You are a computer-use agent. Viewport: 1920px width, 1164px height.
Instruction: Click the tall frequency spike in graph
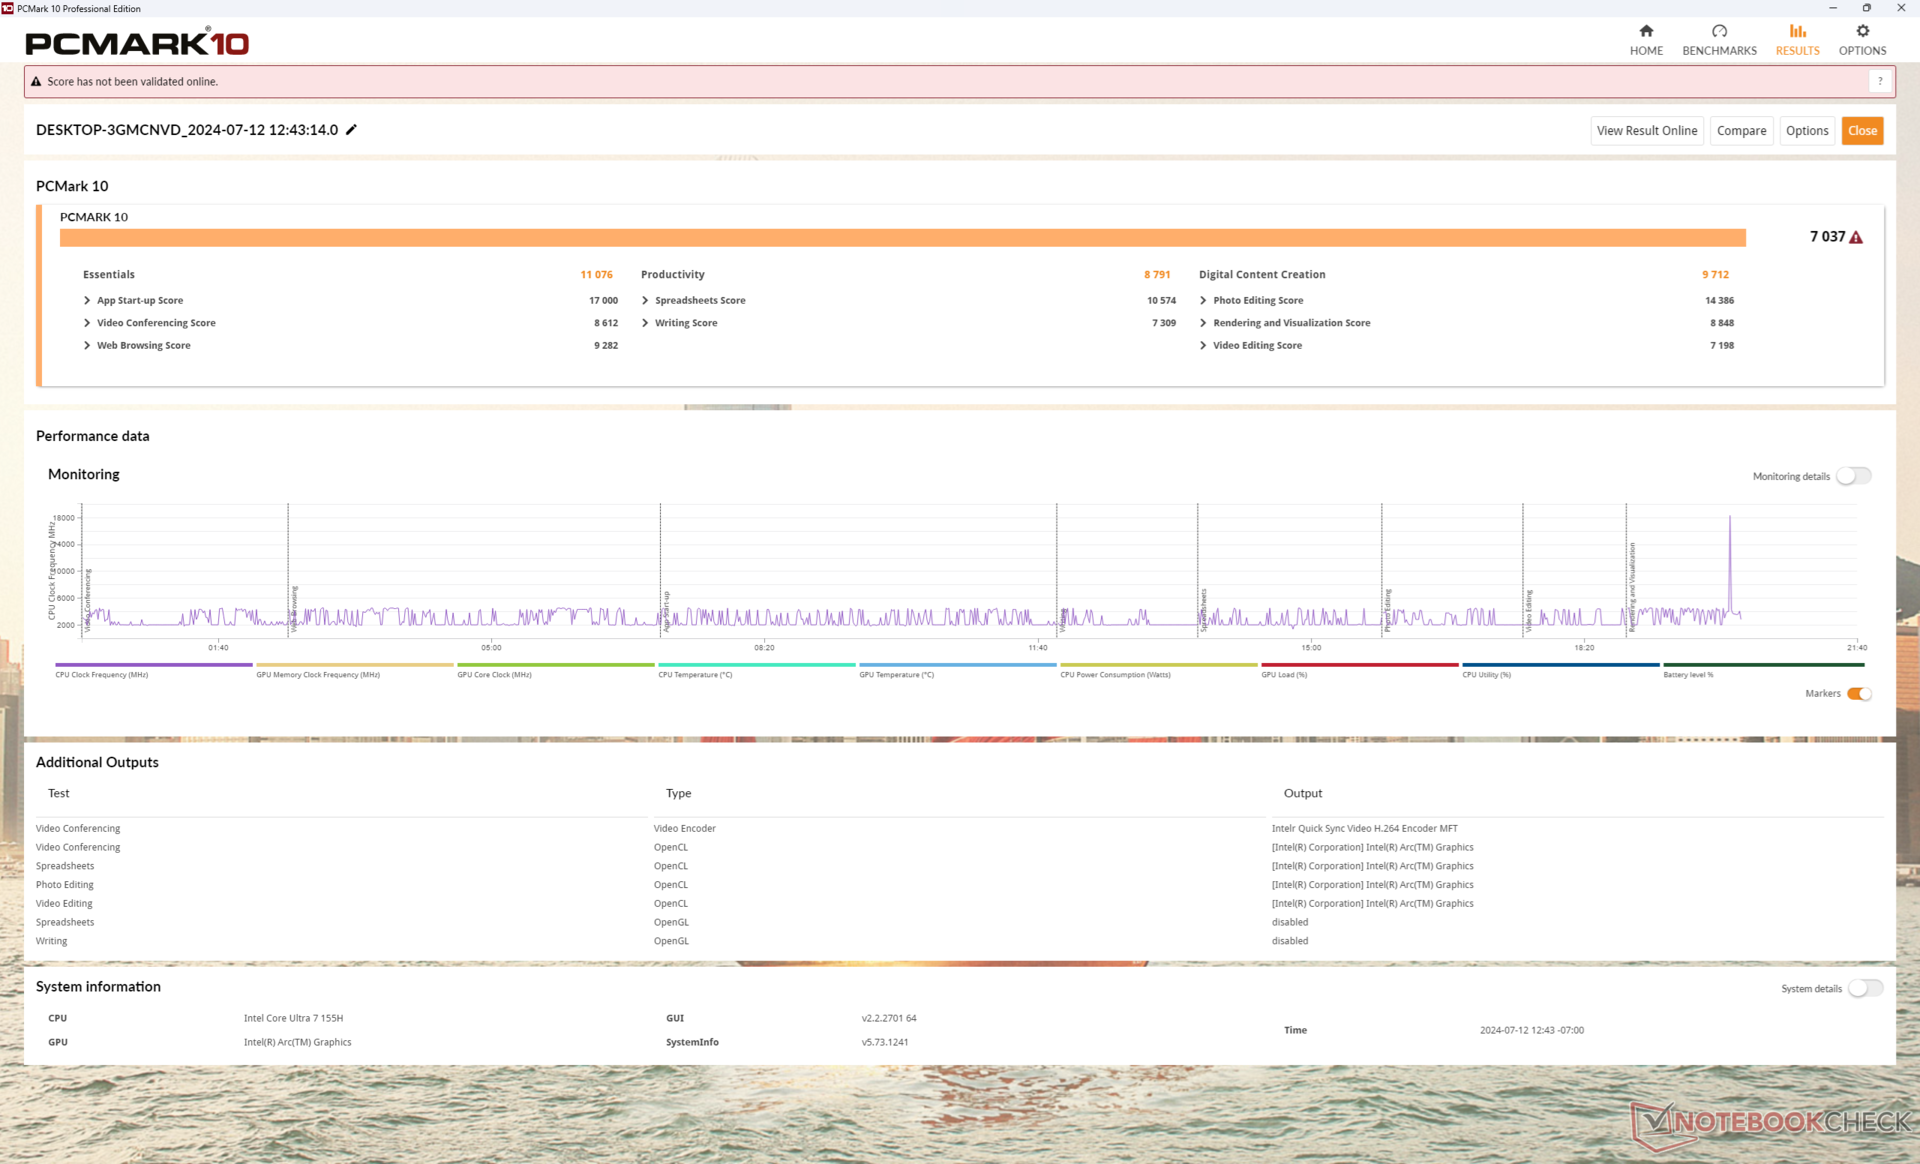[1730, 540]
